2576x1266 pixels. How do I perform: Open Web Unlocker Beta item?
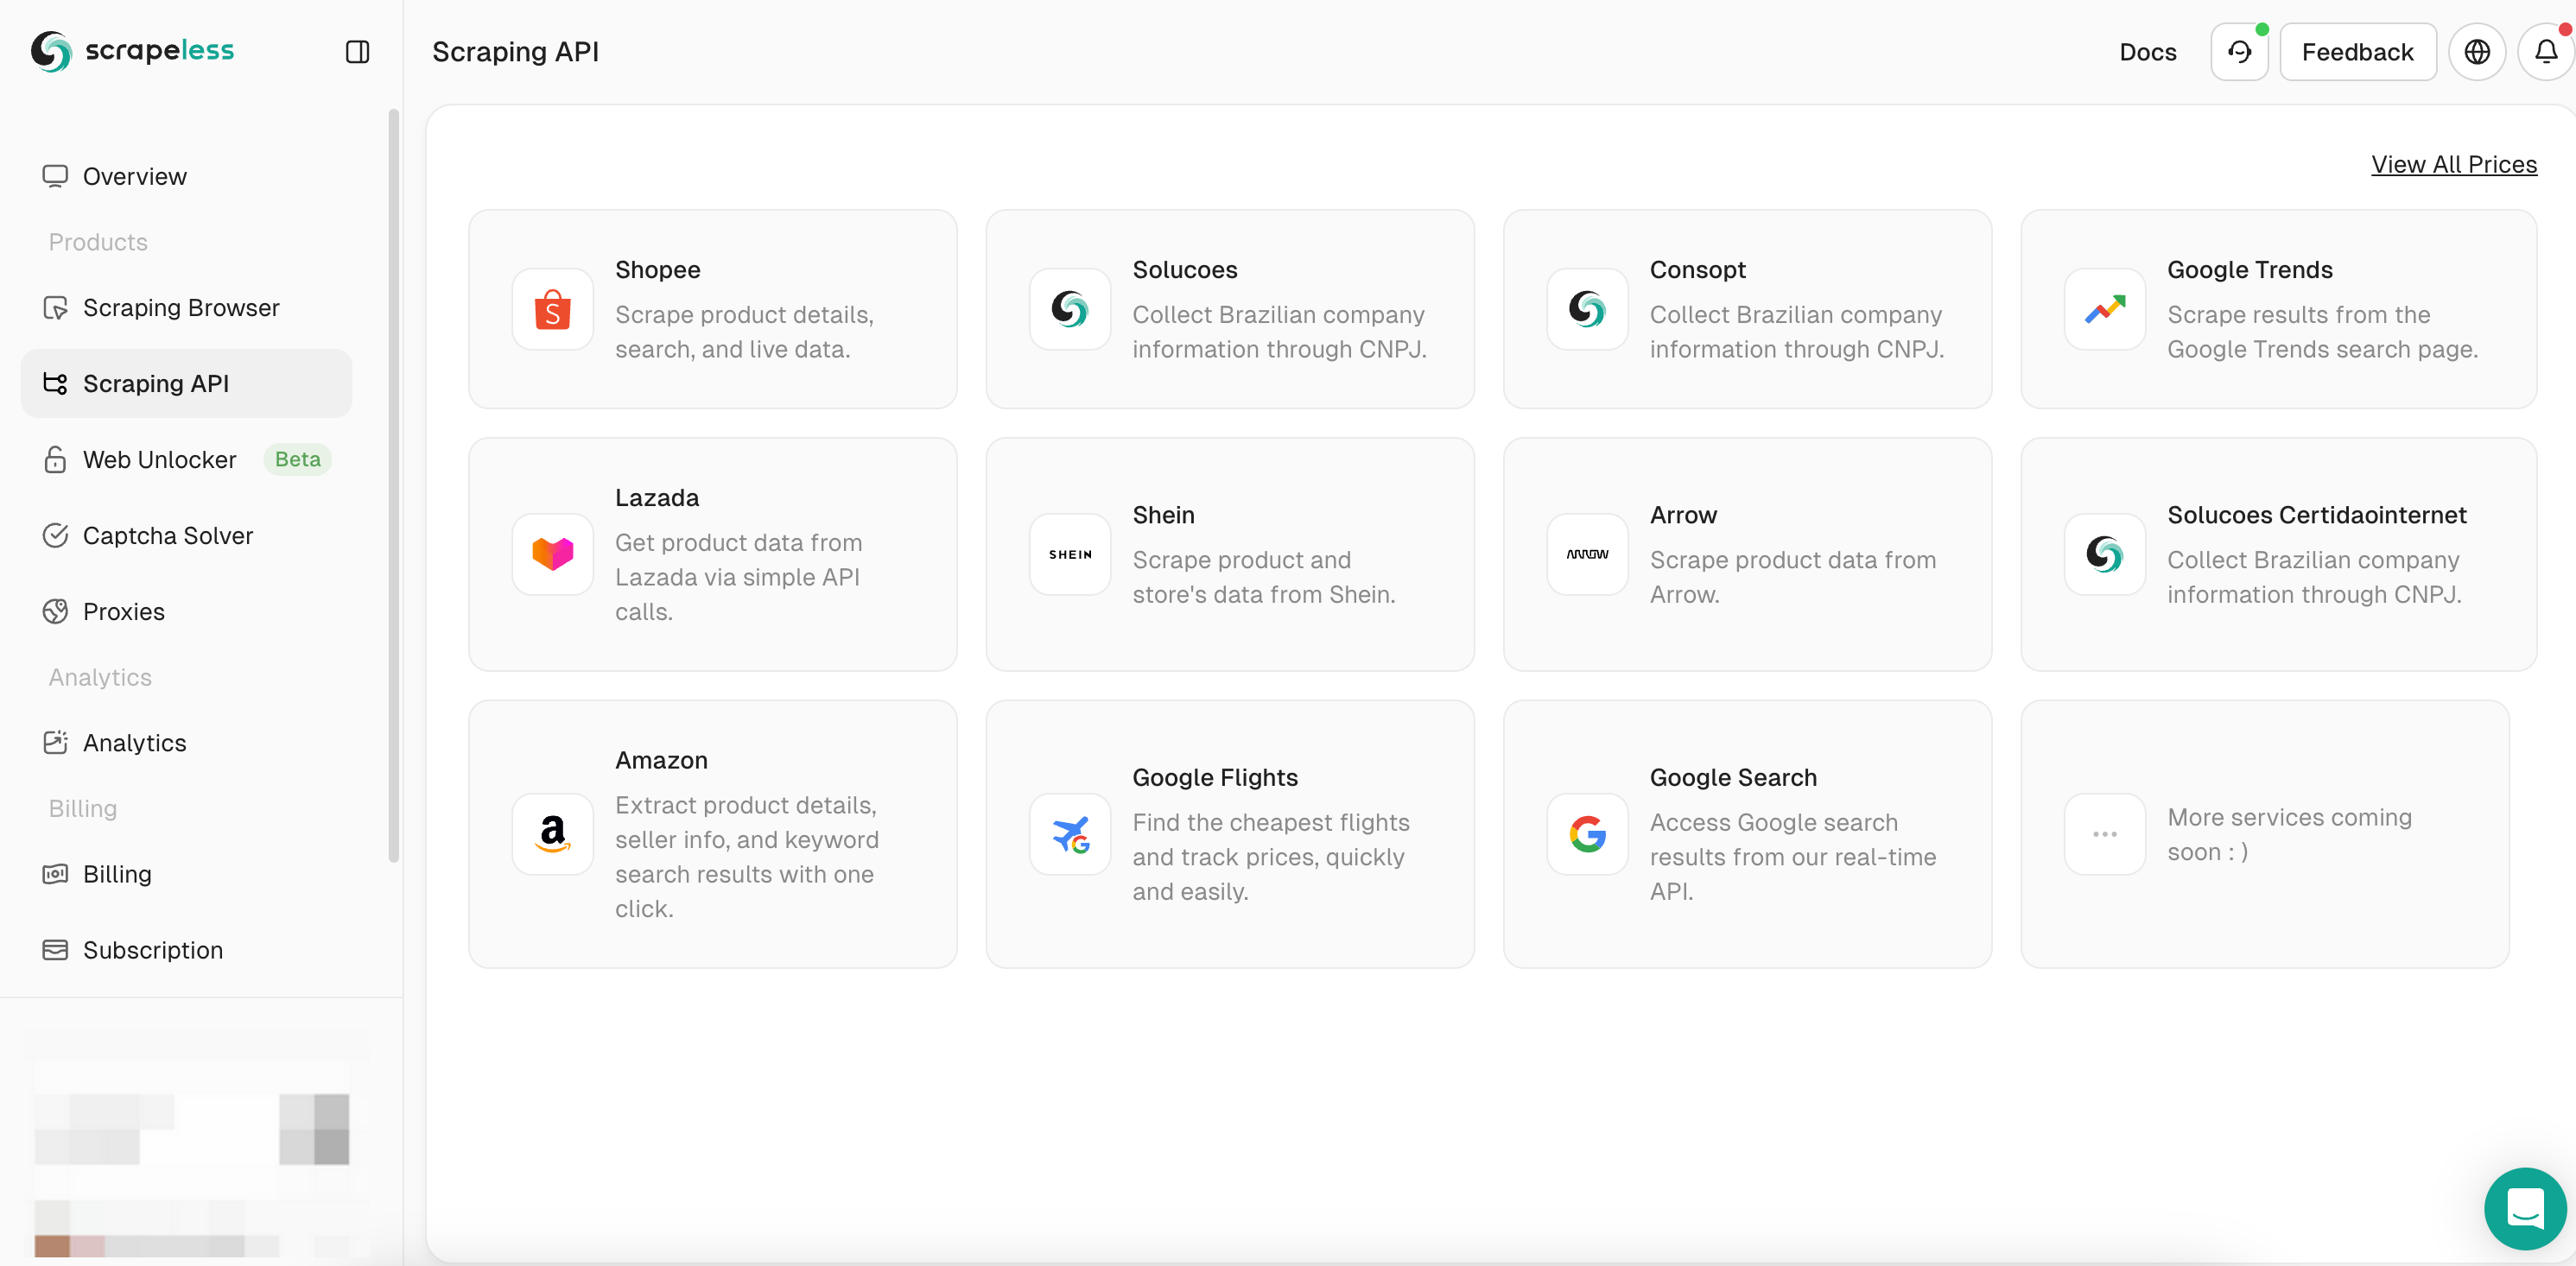pyautogui.click(x=160, y=459)
